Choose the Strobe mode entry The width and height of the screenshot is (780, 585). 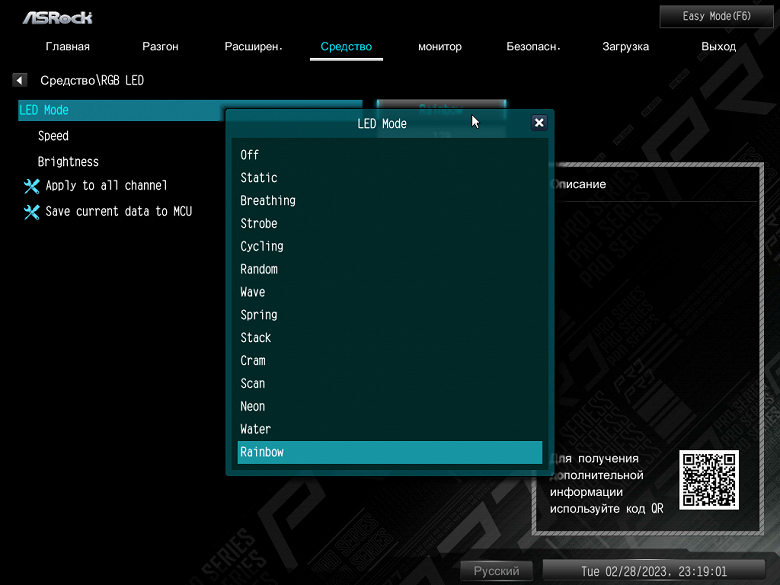tap(390, 223)
